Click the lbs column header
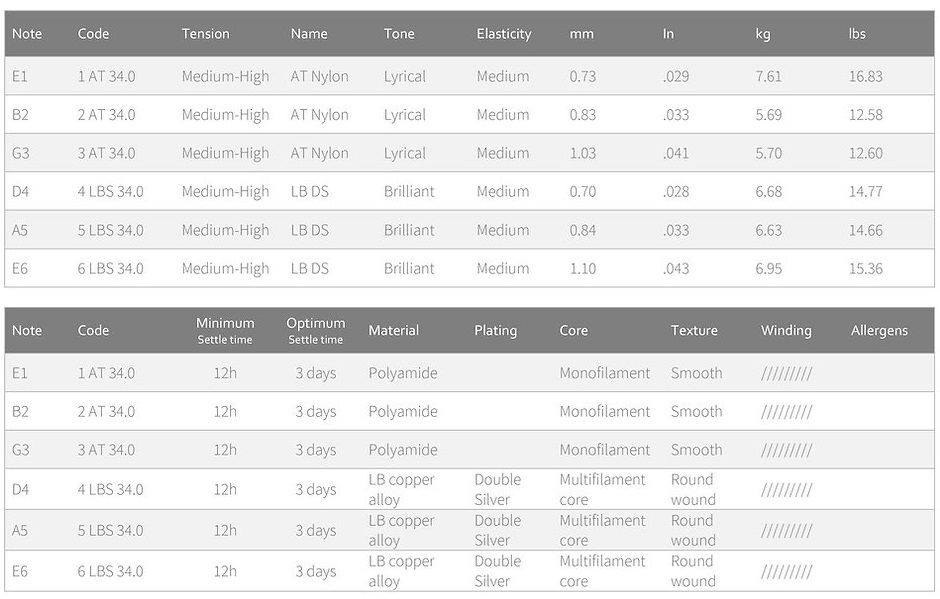Screen dimensions: 940x599 coord(857,34)
